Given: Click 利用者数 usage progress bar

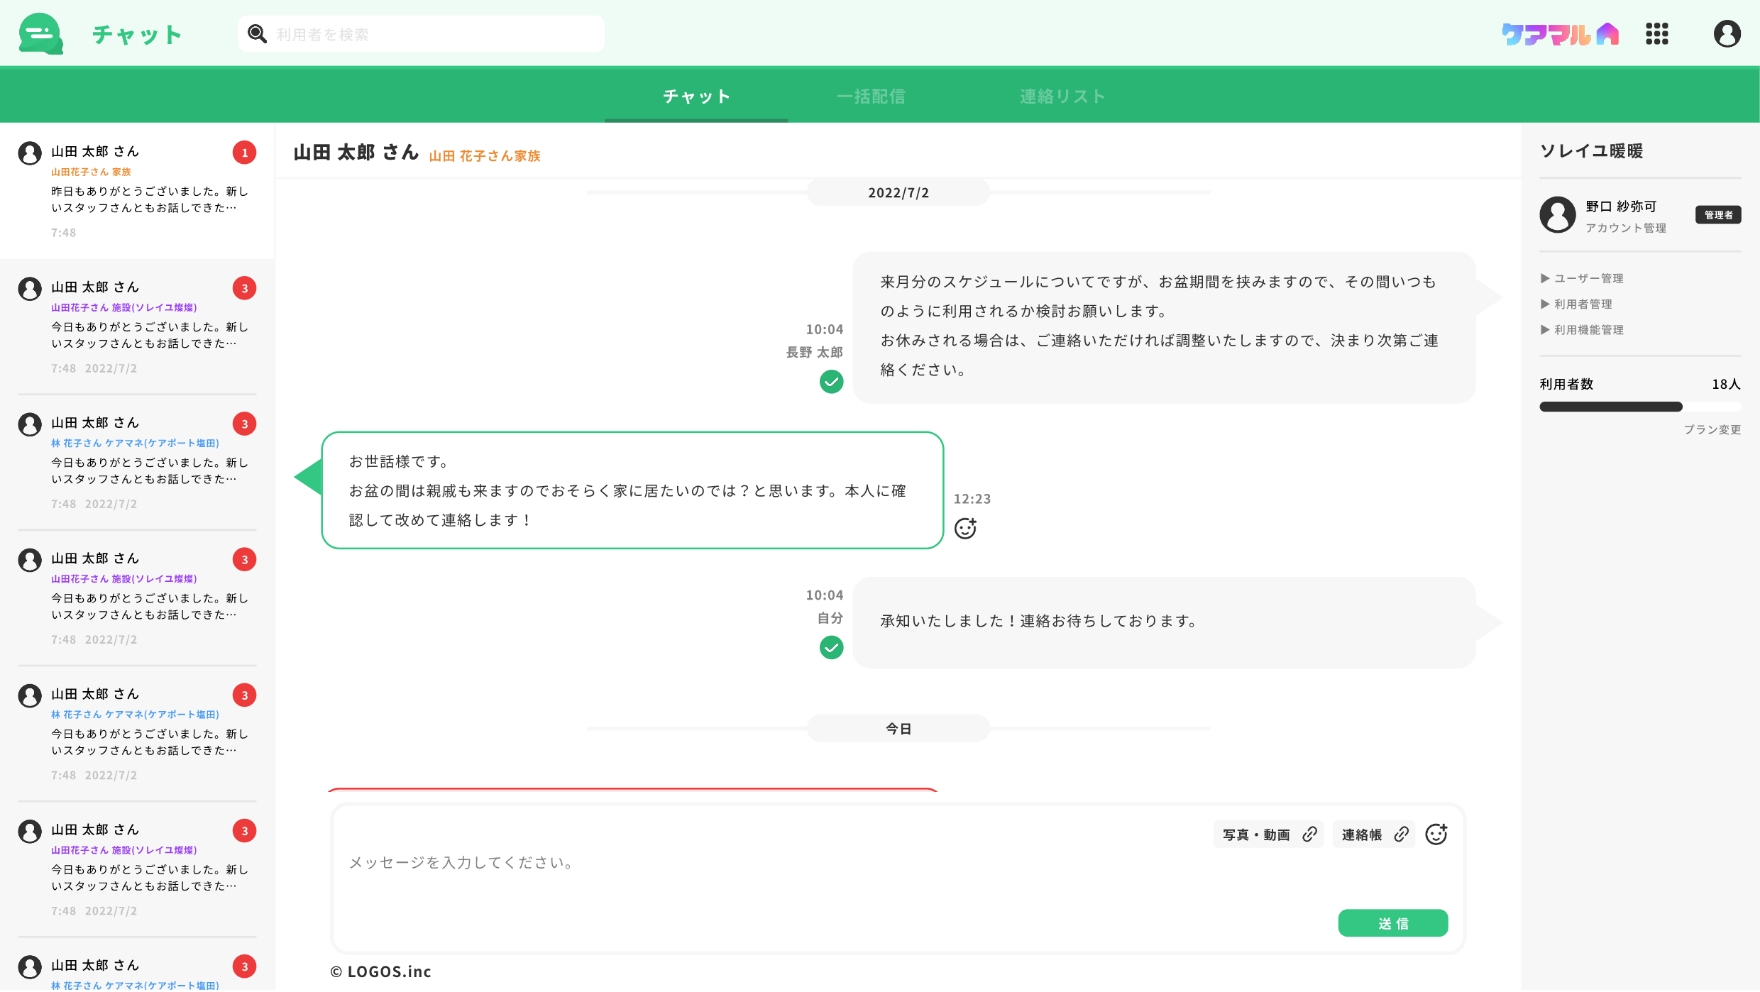Looking at the screenshot, I should coord(1640,407).
